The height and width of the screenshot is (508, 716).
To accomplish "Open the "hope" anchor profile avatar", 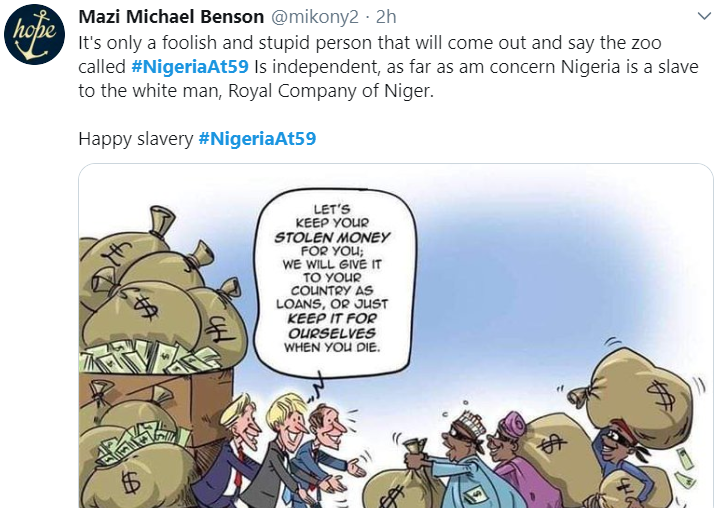I will [x=34, y=34].
